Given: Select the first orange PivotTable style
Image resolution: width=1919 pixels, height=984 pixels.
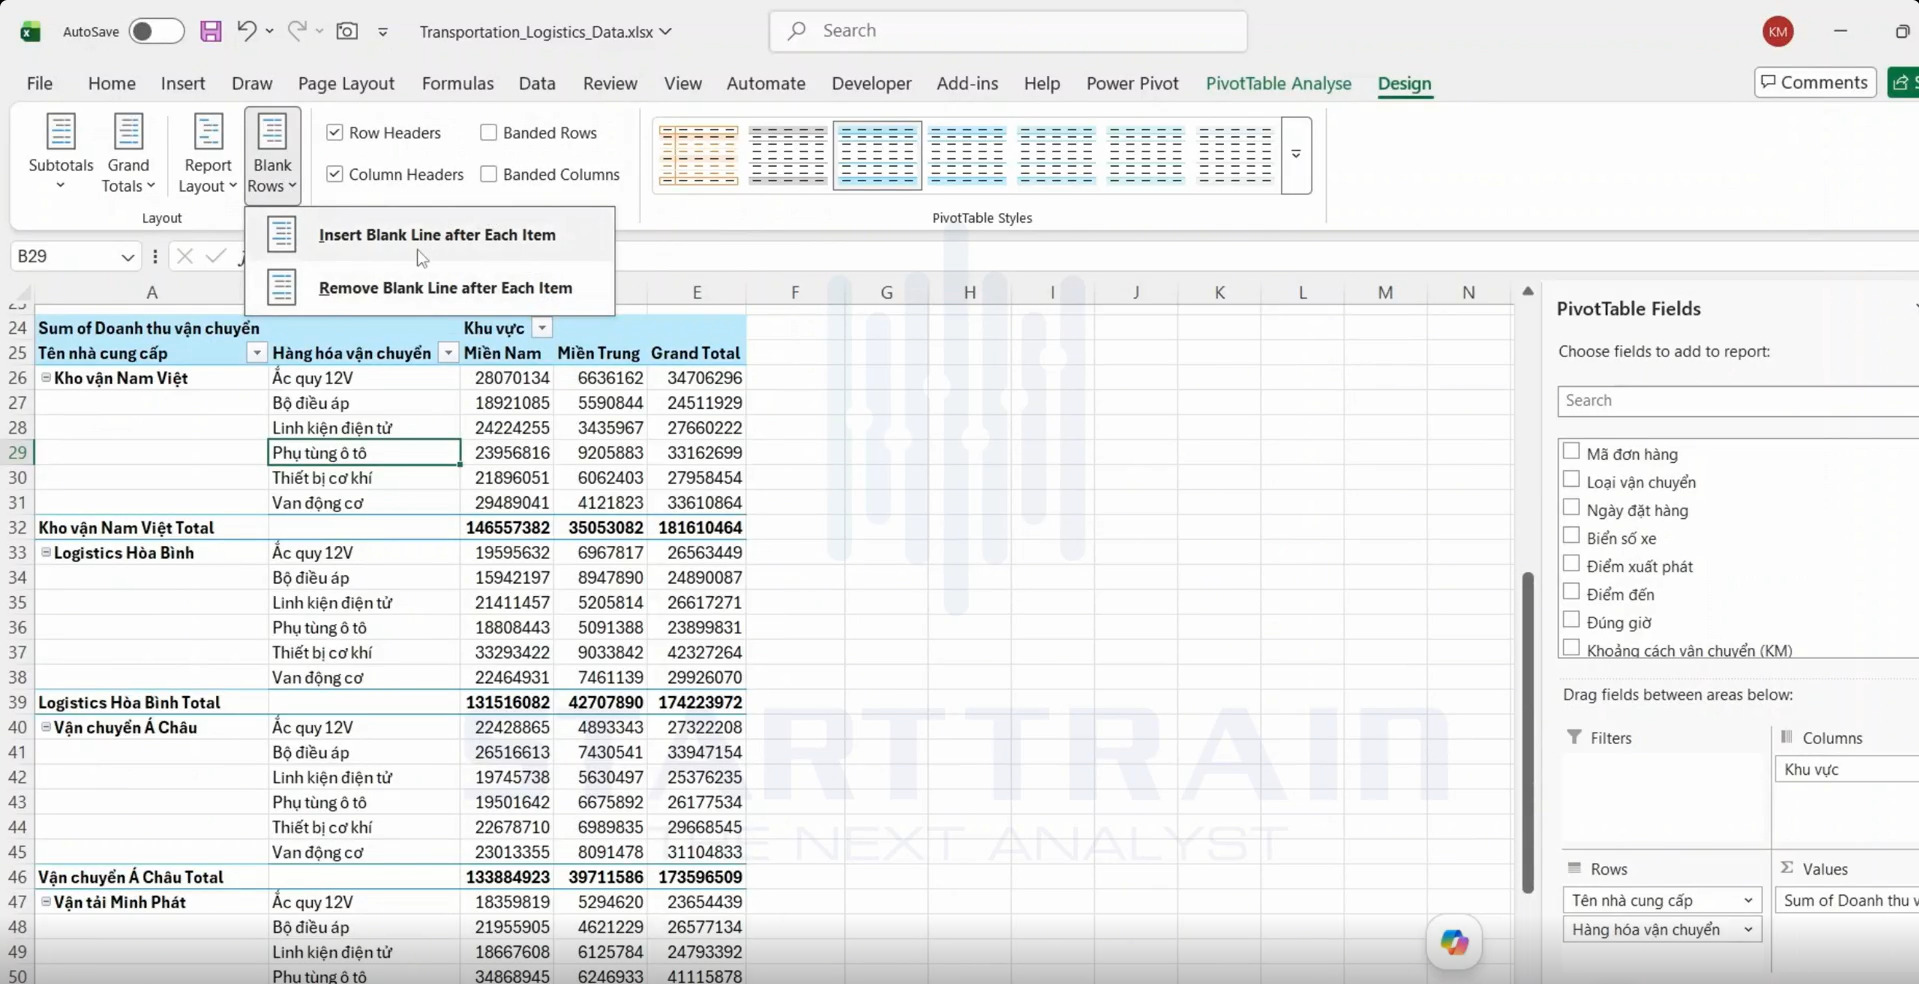Looking at the screenshot, I should coord(698,155).
